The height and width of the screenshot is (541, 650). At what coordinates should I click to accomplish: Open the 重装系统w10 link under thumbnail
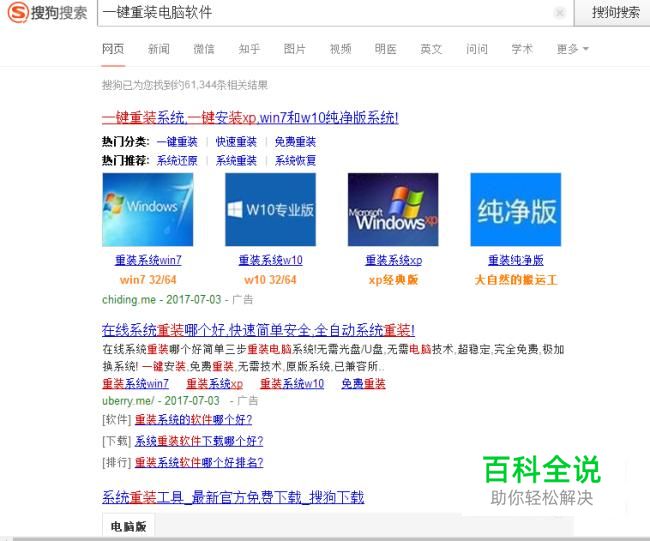[x=270, y=260]
